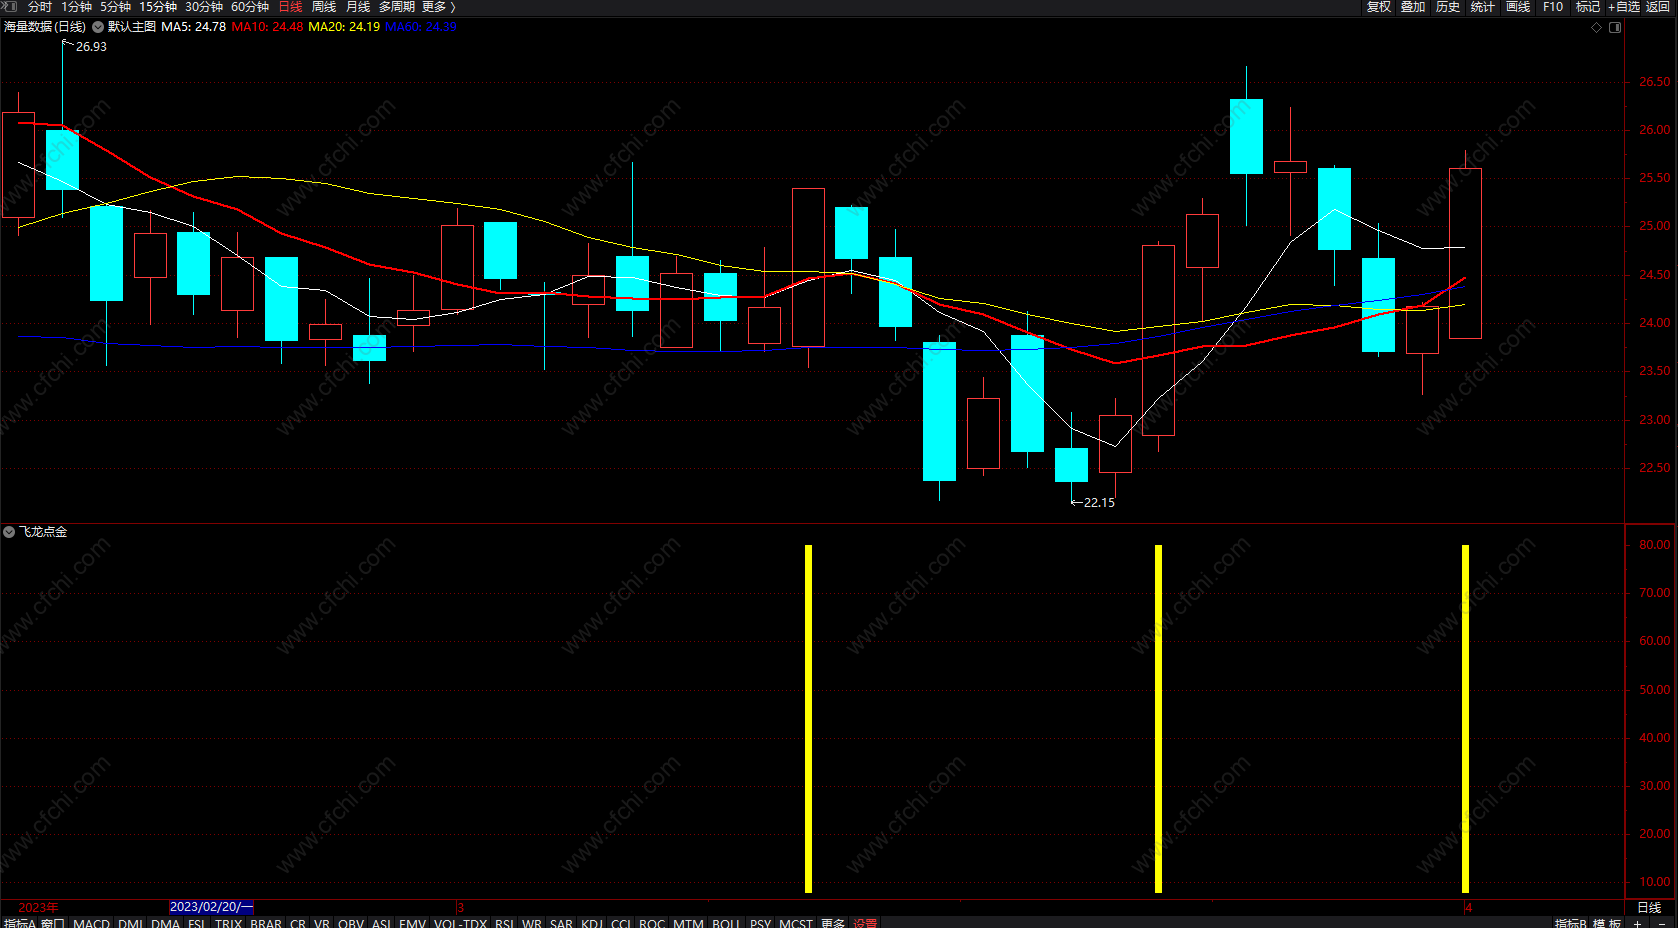1678x928 pixels.
Task: Open the 统计 statistics button
Action: pyautogui.click(x=1483, y=7)
